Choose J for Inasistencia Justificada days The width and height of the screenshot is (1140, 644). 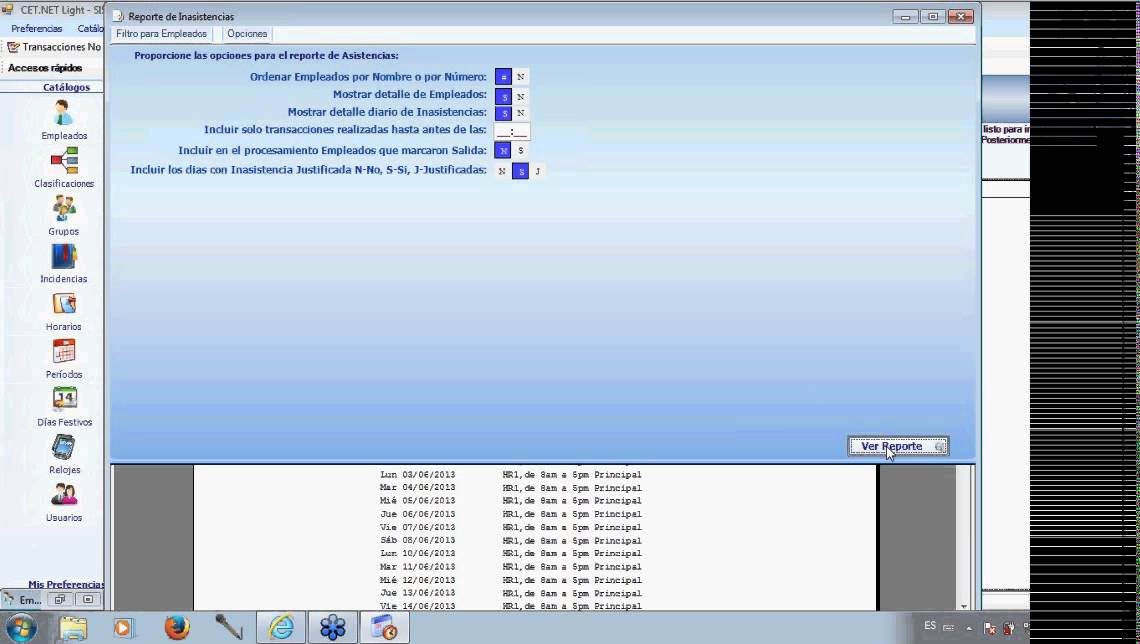pos(538,172)
